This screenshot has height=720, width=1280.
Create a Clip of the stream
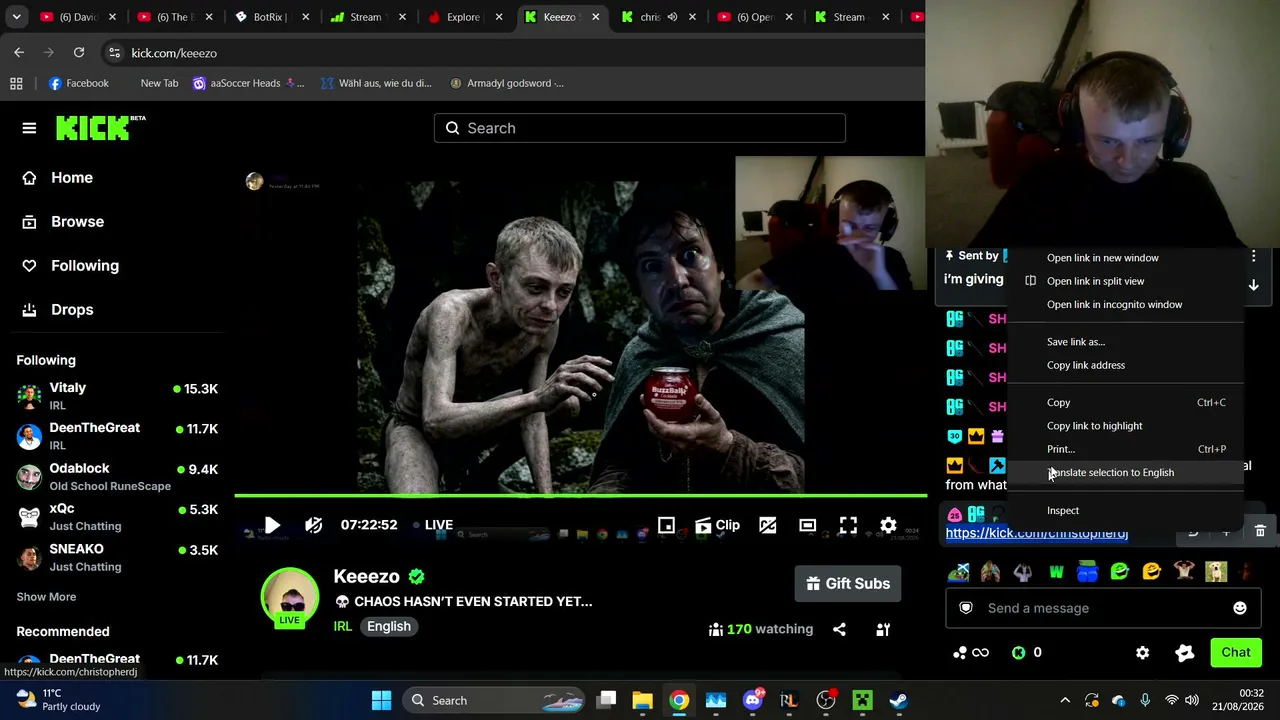717,525
